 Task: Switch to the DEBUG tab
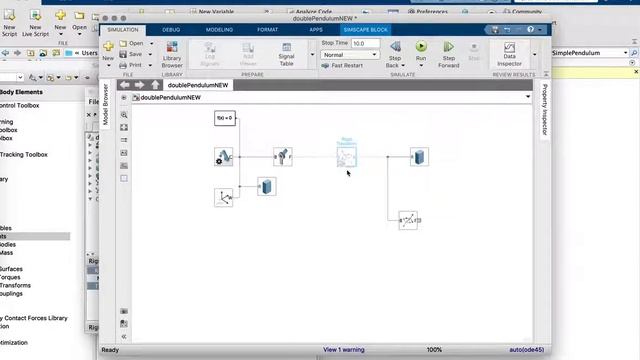(171, 30)
